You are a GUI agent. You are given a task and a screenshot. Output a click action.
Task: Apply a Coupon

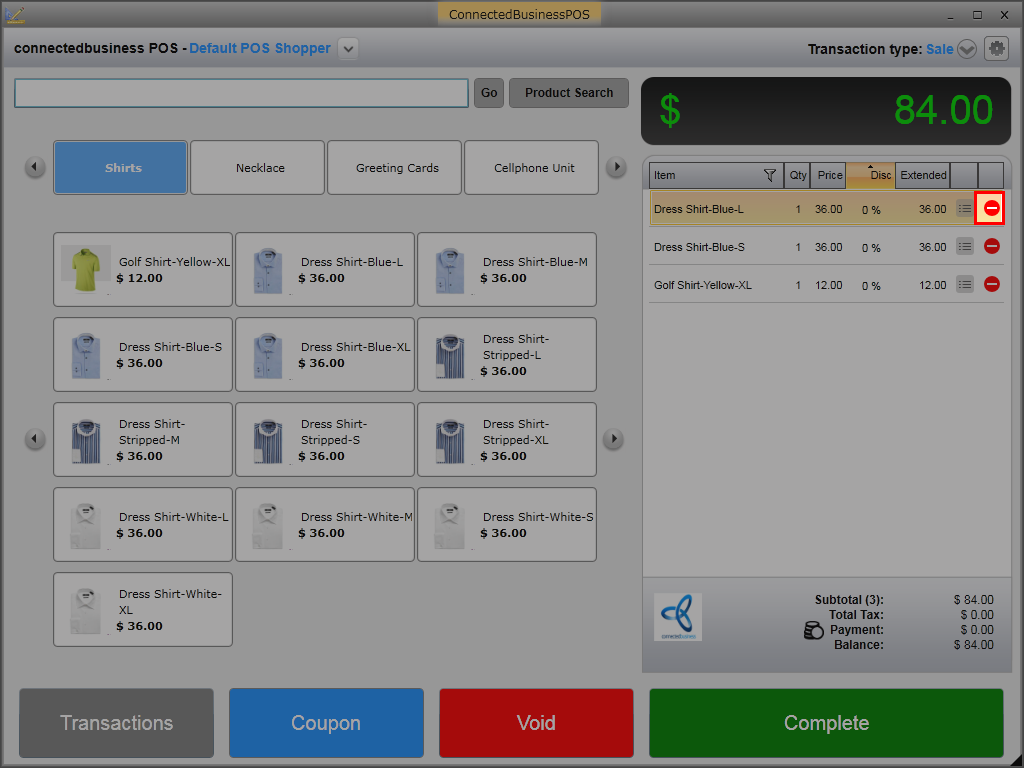pyautogui.click(x=326, y=723)
